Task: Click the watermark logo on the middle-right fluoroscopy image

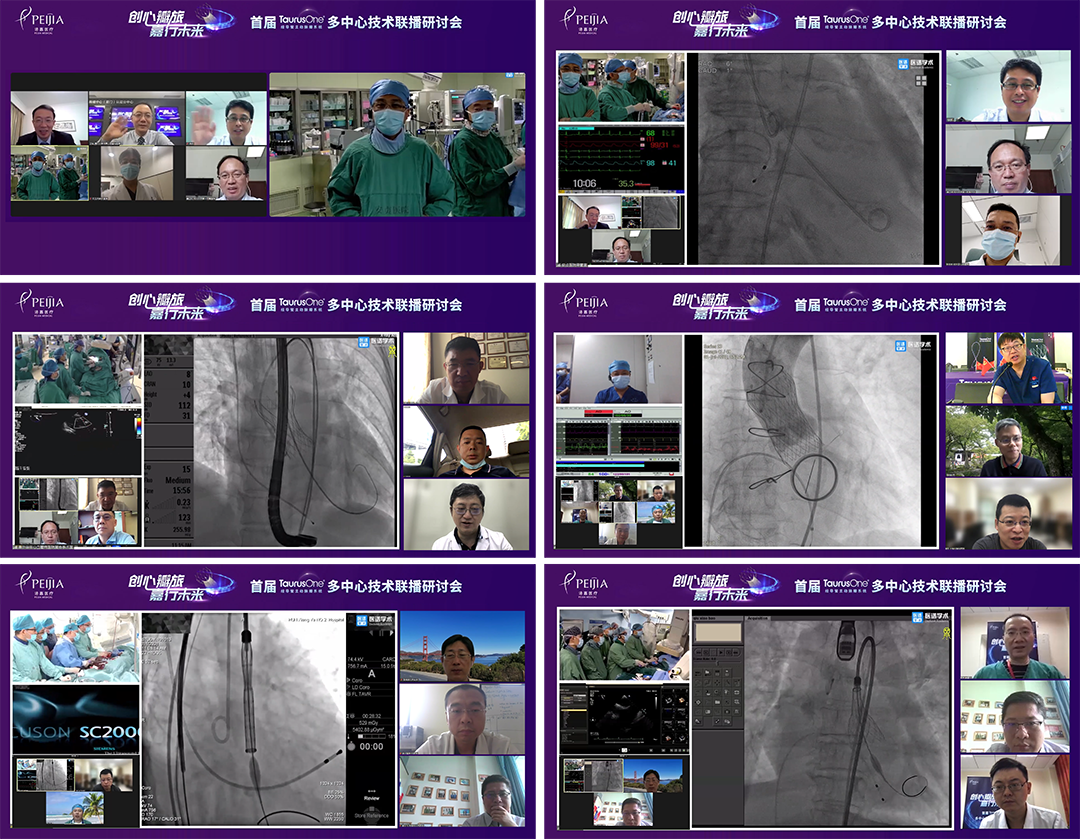Action: 906,346
